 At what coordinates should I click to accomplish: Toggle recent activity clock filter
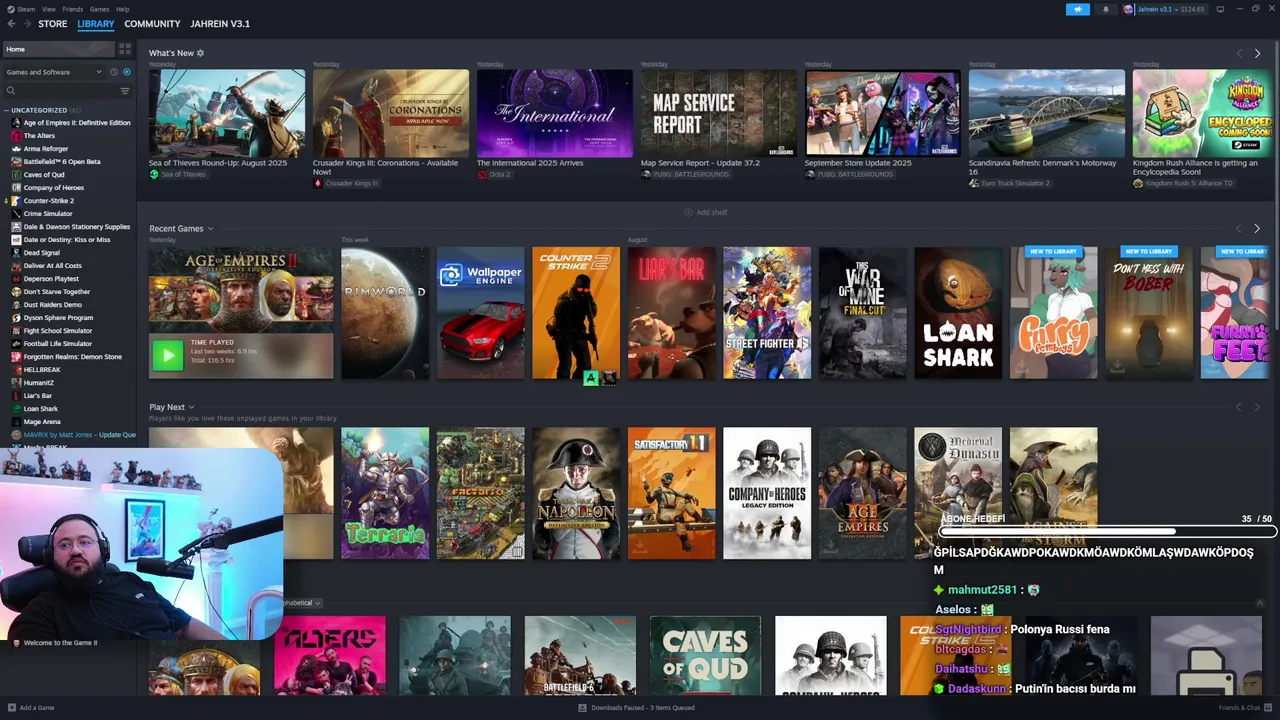(x=114, y=72)
